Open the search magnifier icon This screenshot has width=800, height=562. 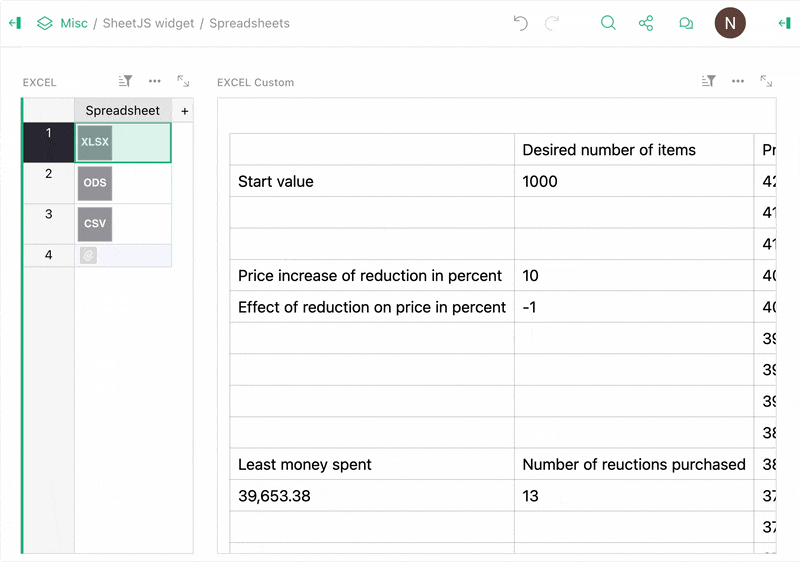tap(608, 23)
